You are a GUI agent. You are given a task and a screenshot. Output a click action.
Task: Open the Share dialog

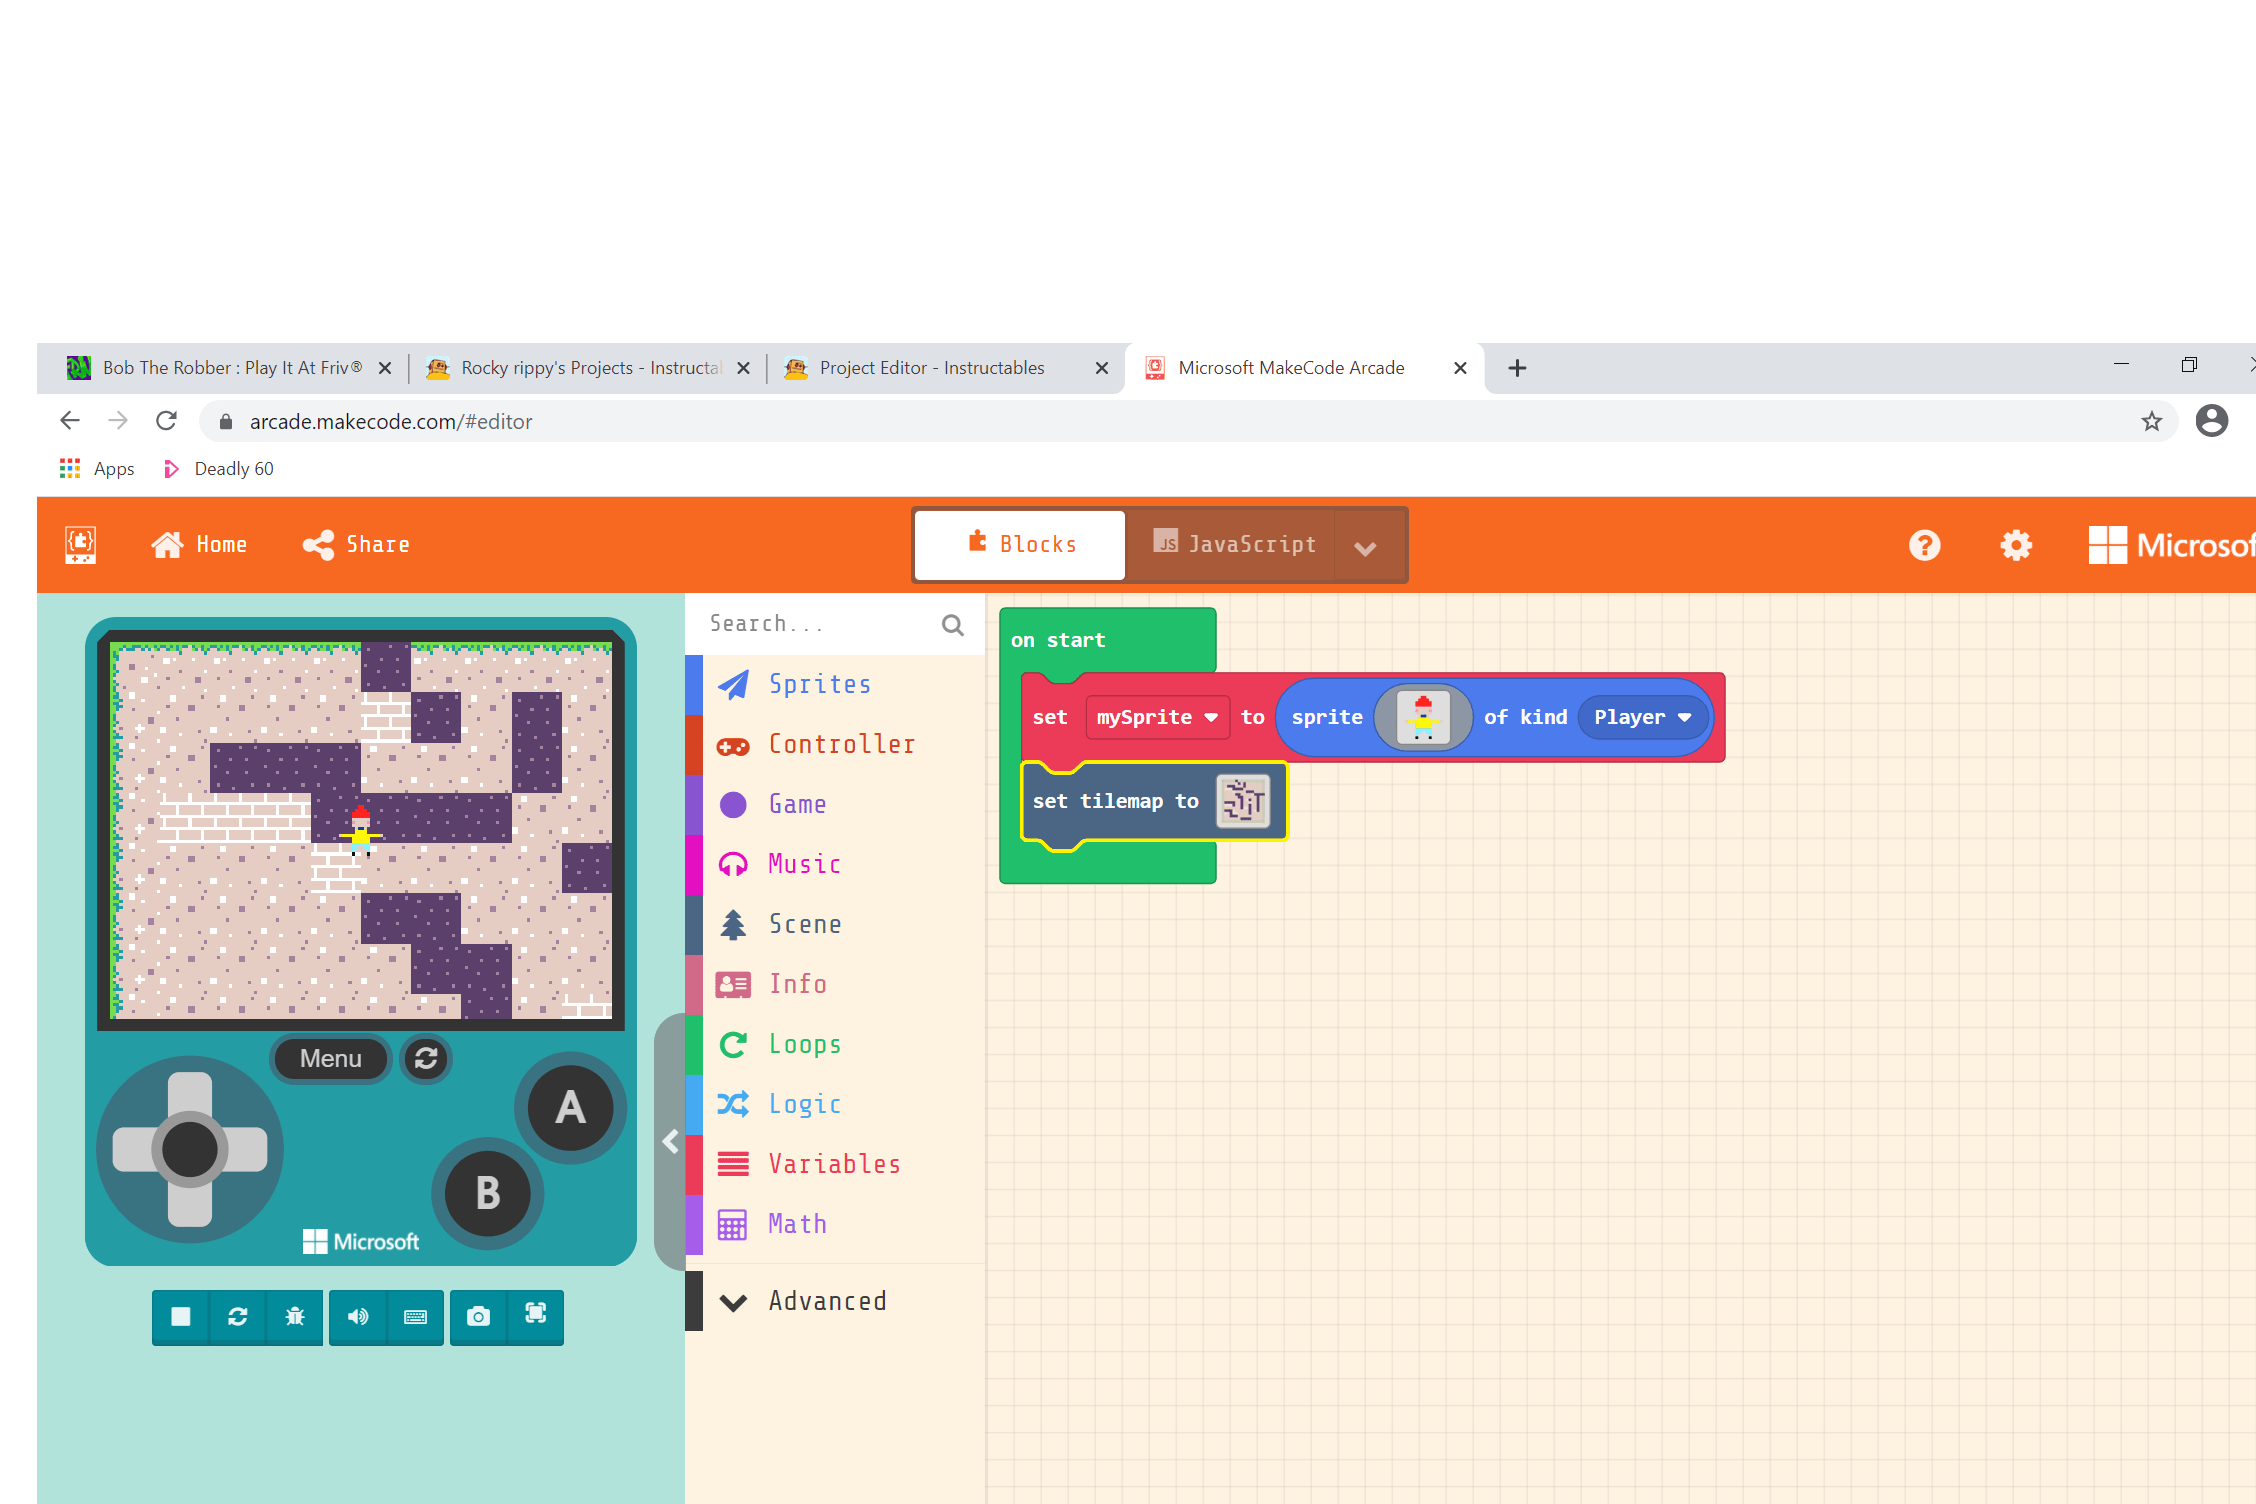(x=355, y=544)
